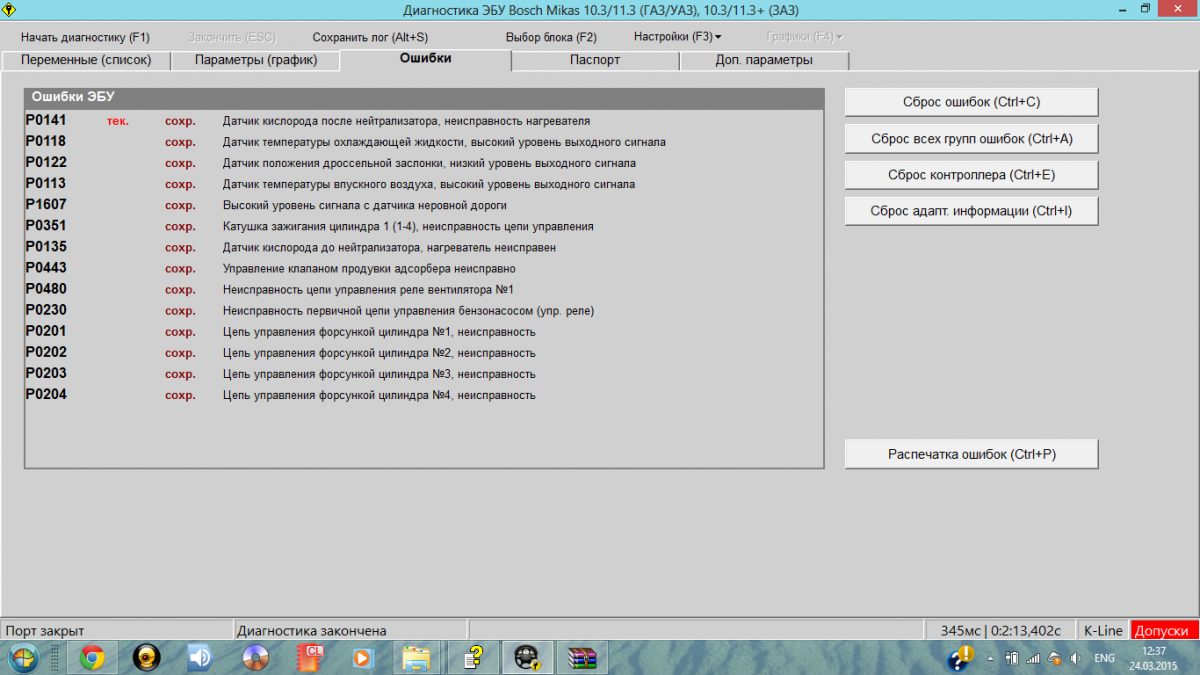Click the rough road sensor error description

[x=377, y=206]
